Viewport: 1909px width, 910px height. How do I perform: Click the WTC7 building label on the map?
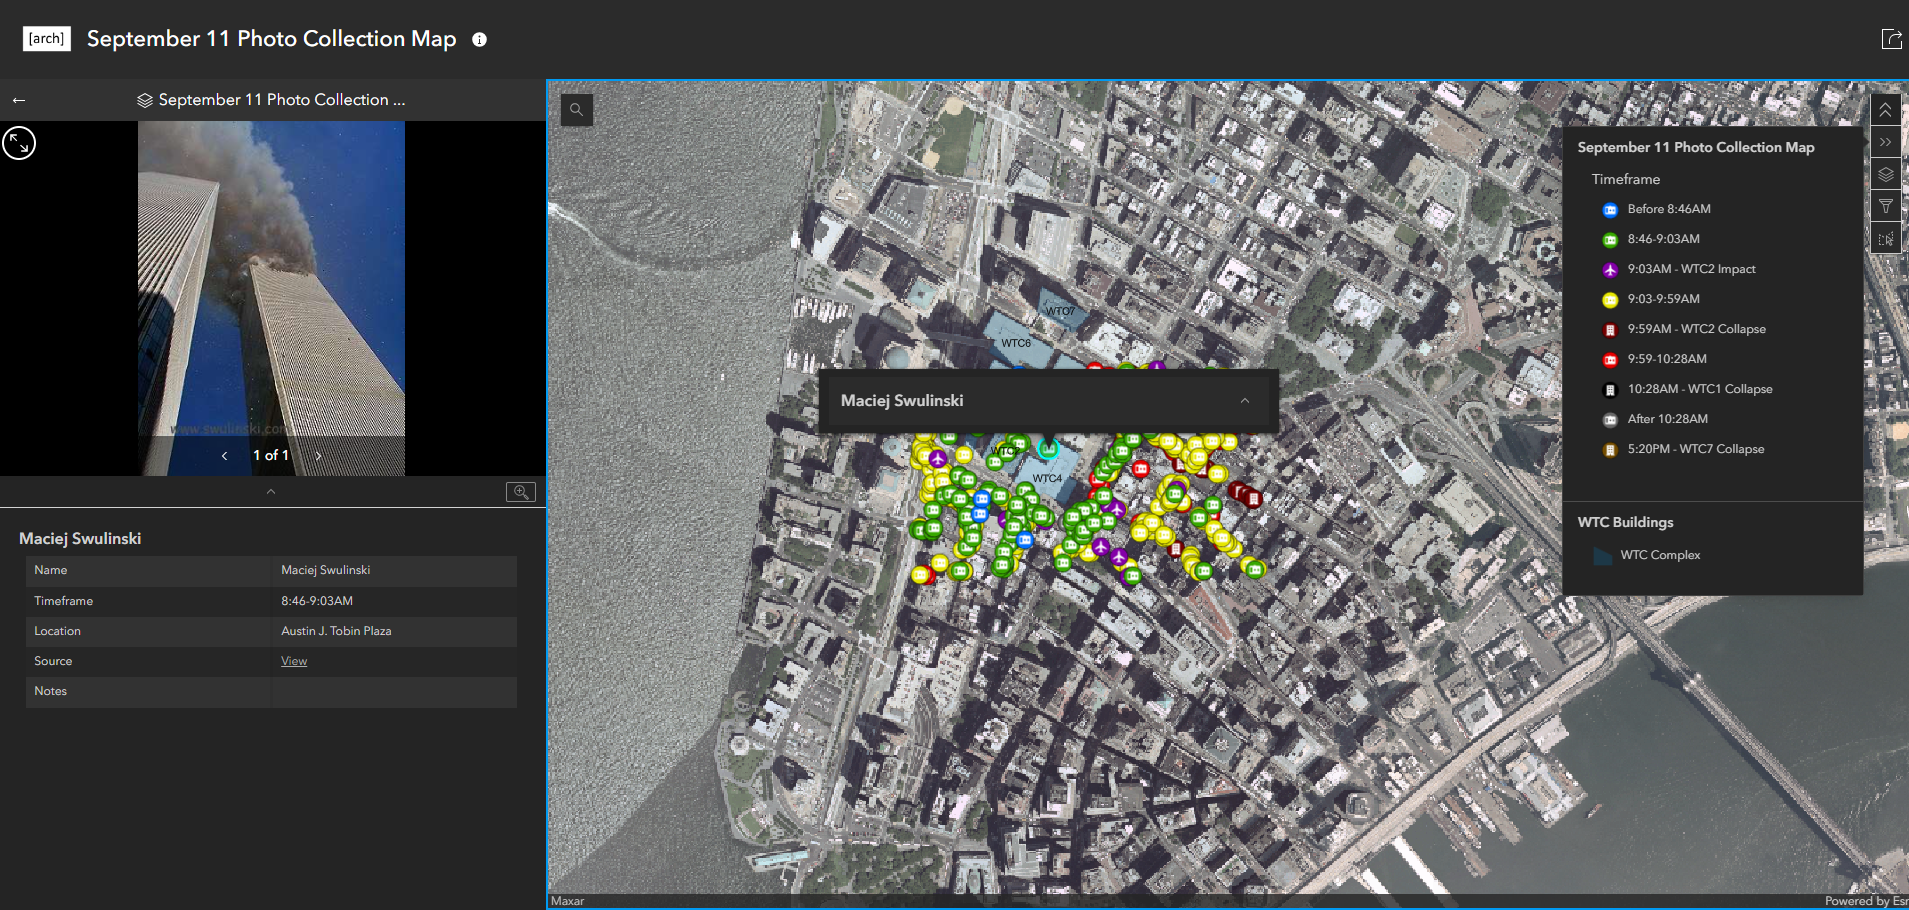[x=1061, y=311]
